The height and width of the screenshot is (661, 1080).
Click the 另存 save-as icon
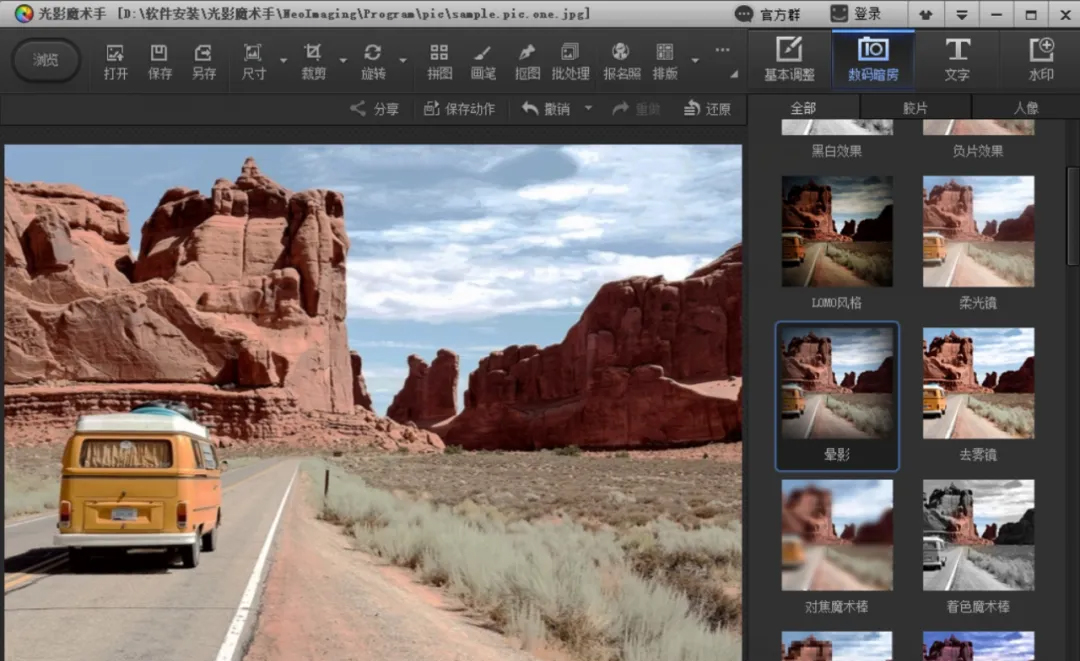click(x=203, y=61)
